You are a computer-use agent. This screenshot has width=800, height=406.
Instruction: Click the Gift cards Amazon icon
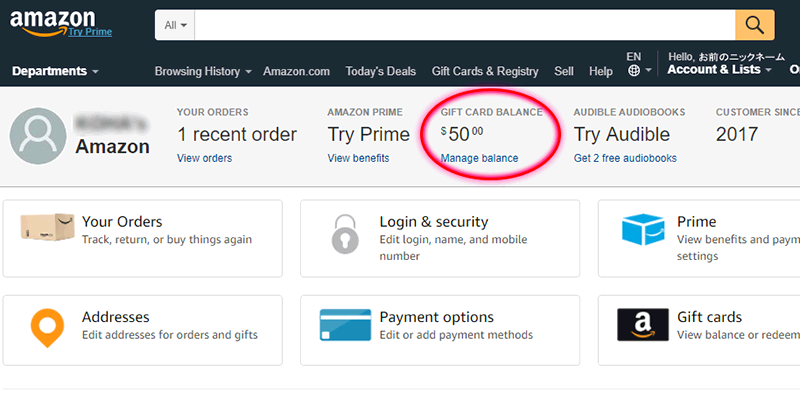click(x=643, y=325)
